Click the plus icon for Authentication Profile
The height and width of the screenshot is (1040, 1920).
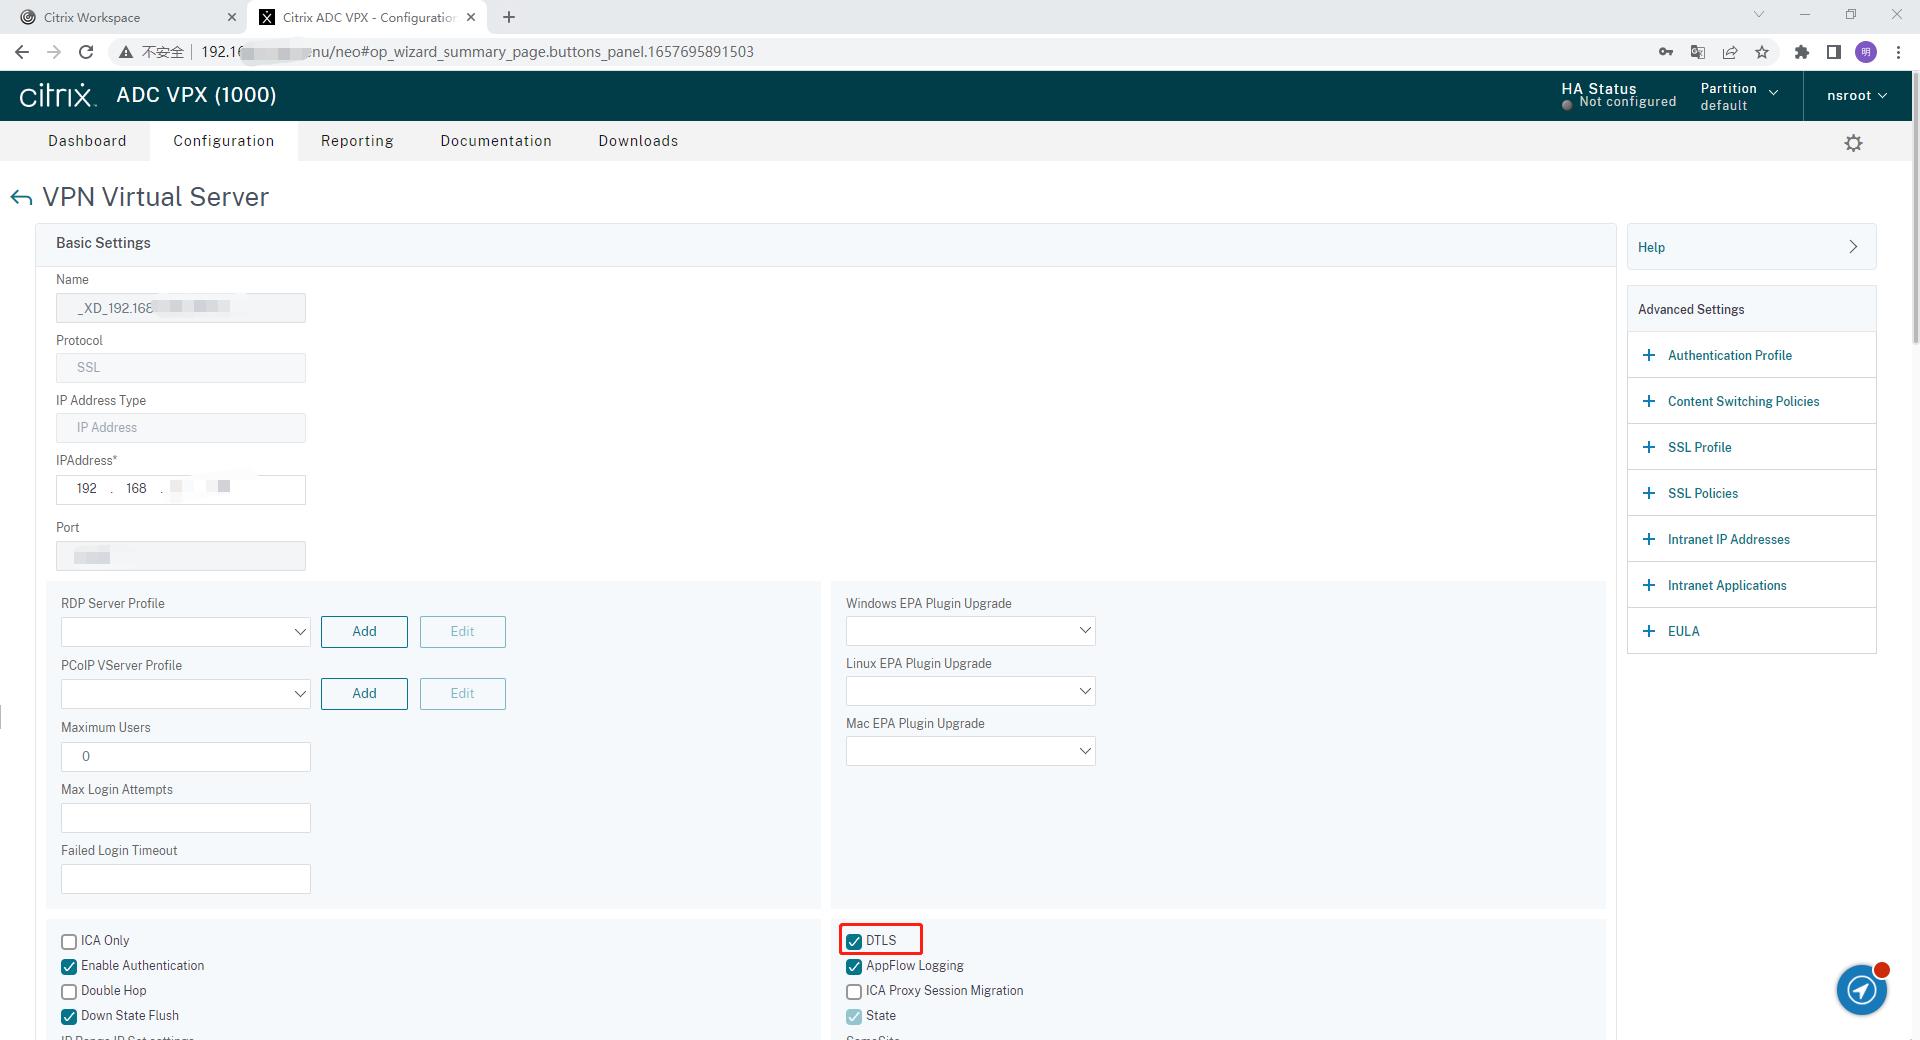pos(1649,355)
